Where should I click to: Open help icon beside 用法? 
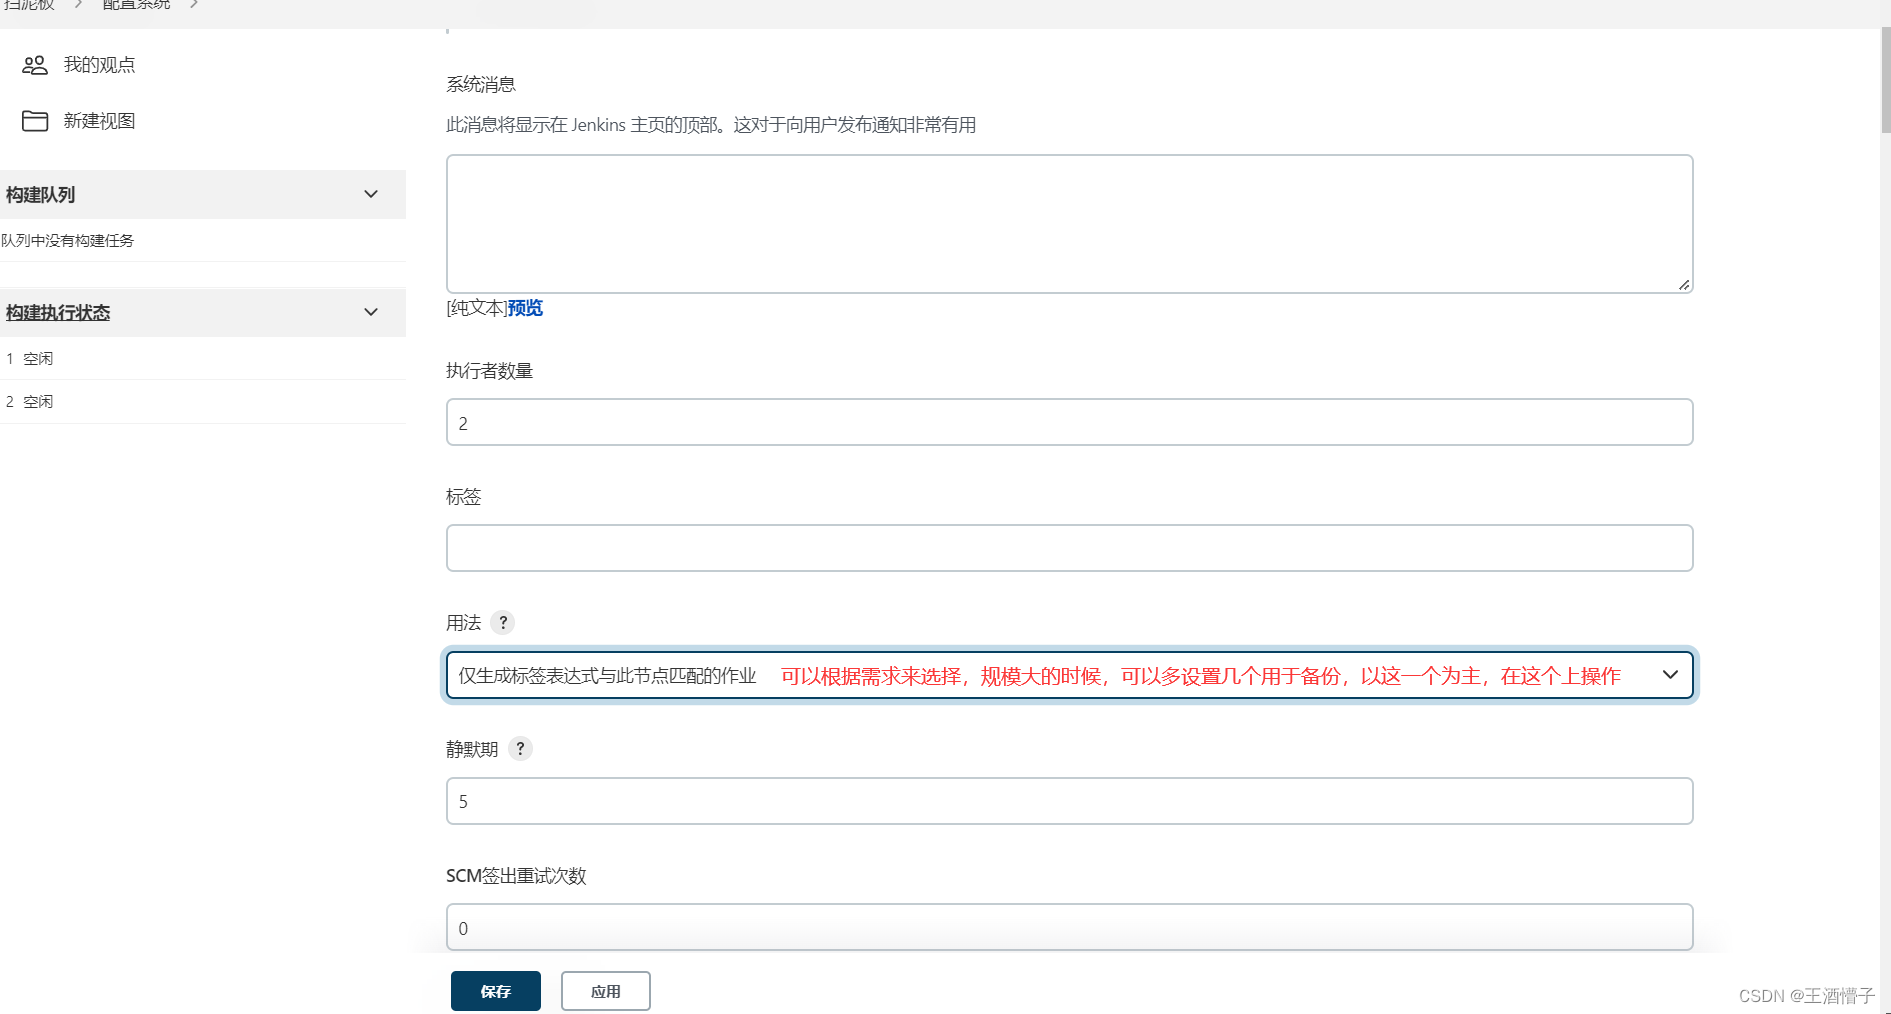click(503, 622)
